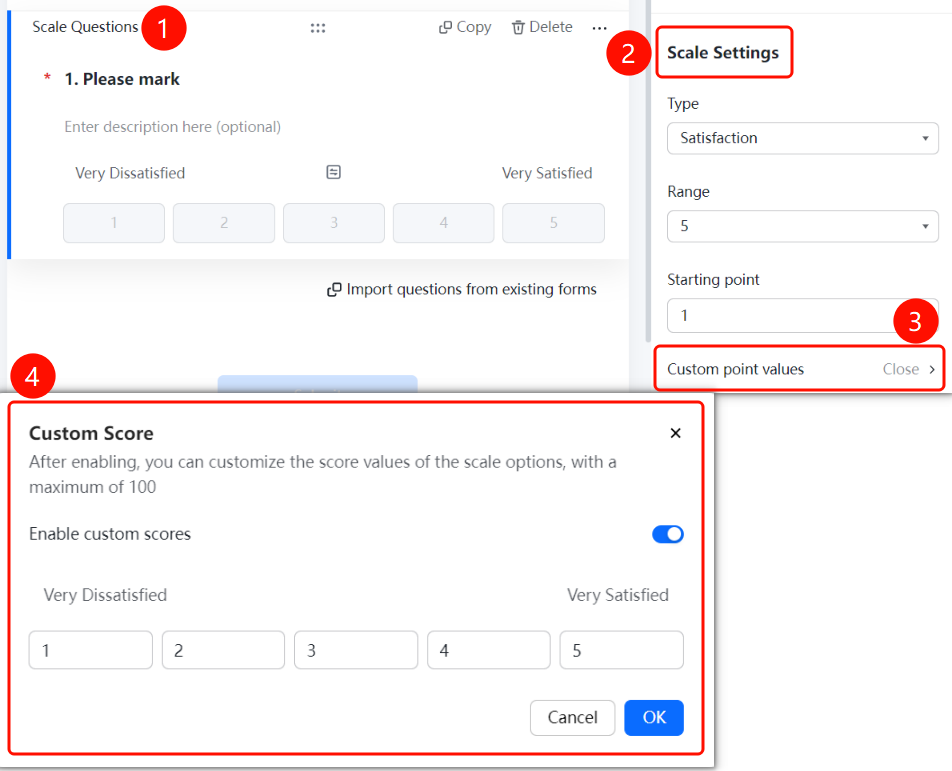Click 'Very Satisfied' label in question preview
Image resolution: width=952 pixels, height=771 pixels.
[547, 173]
